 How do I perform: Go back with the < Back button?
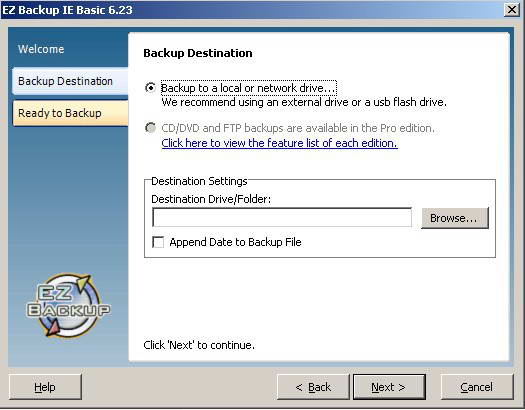313,387
